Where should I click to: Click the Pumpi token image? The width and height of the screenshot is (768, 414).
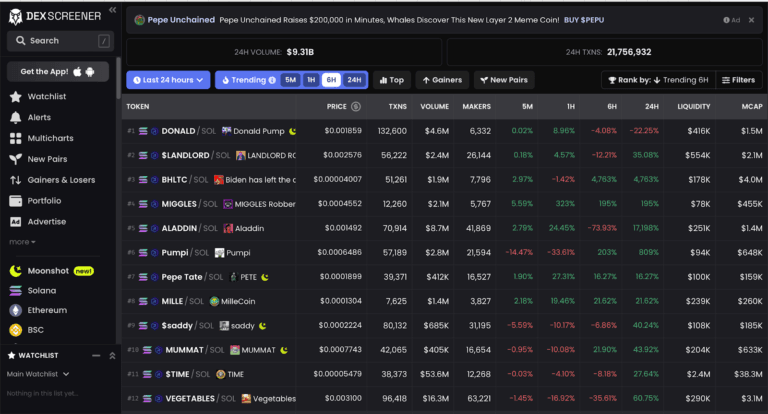[x=219, y=253]
